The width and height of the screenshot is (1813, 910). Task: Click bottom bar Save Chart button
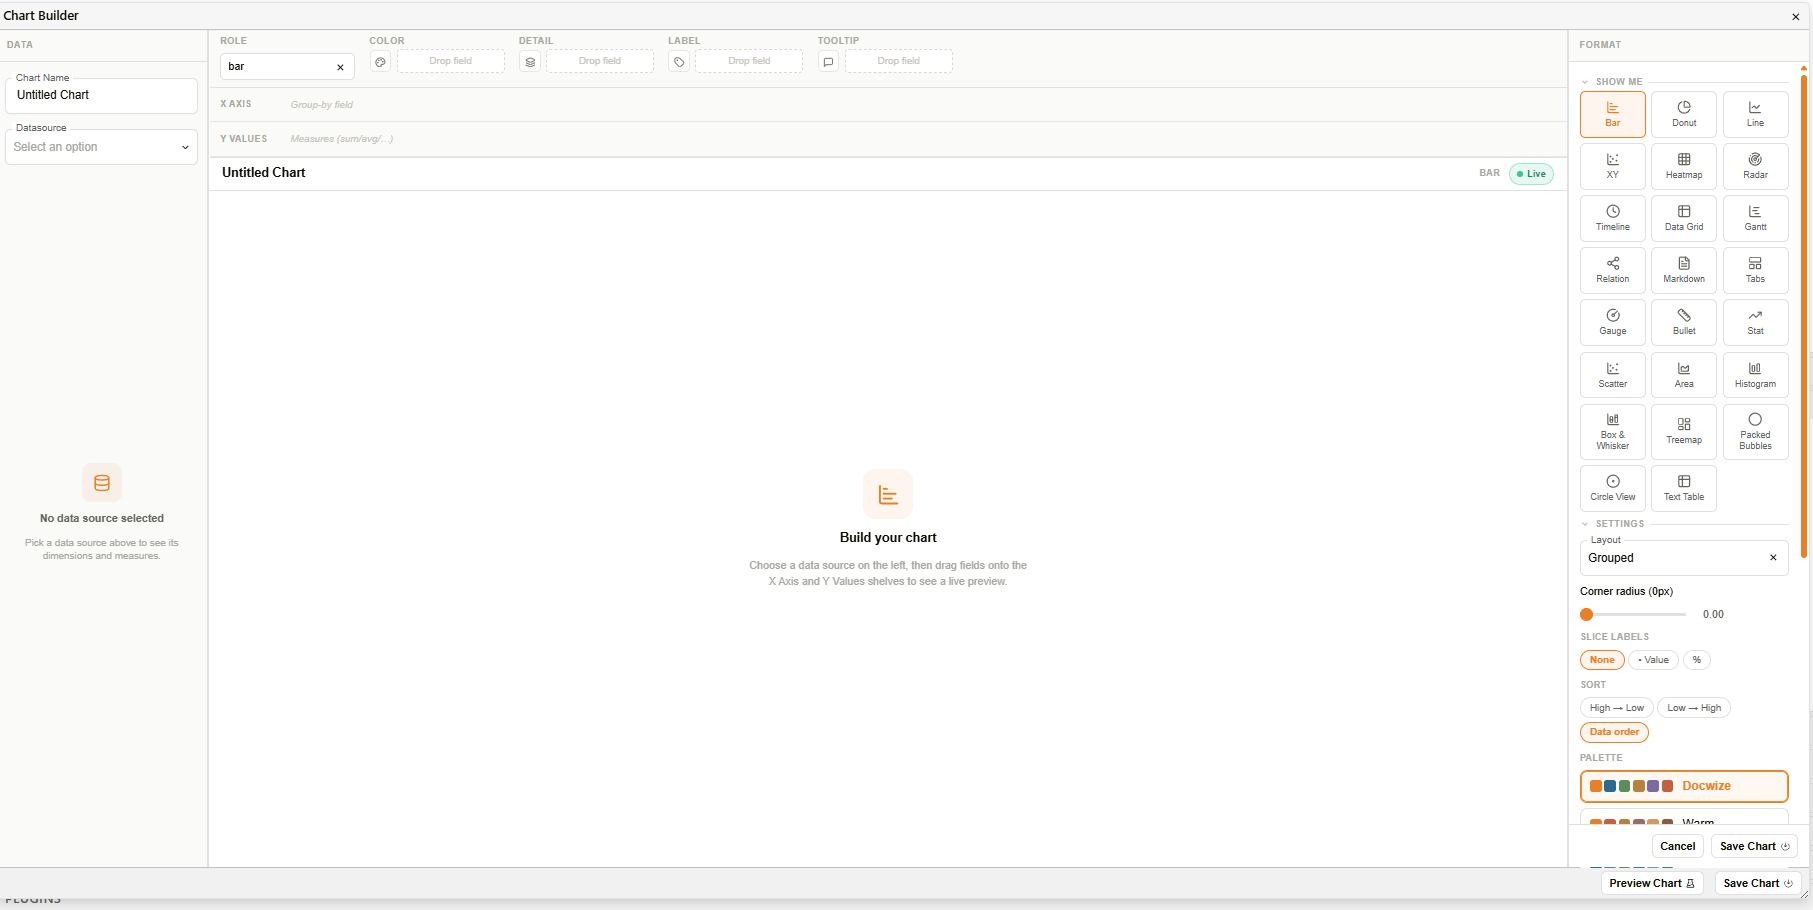(x=1757, y=883)
